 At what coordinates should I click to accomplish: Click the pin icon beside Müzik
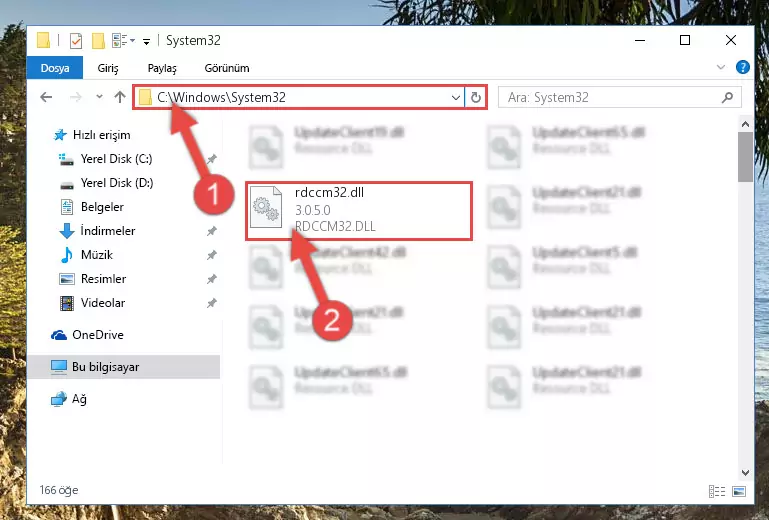point(211,255)
